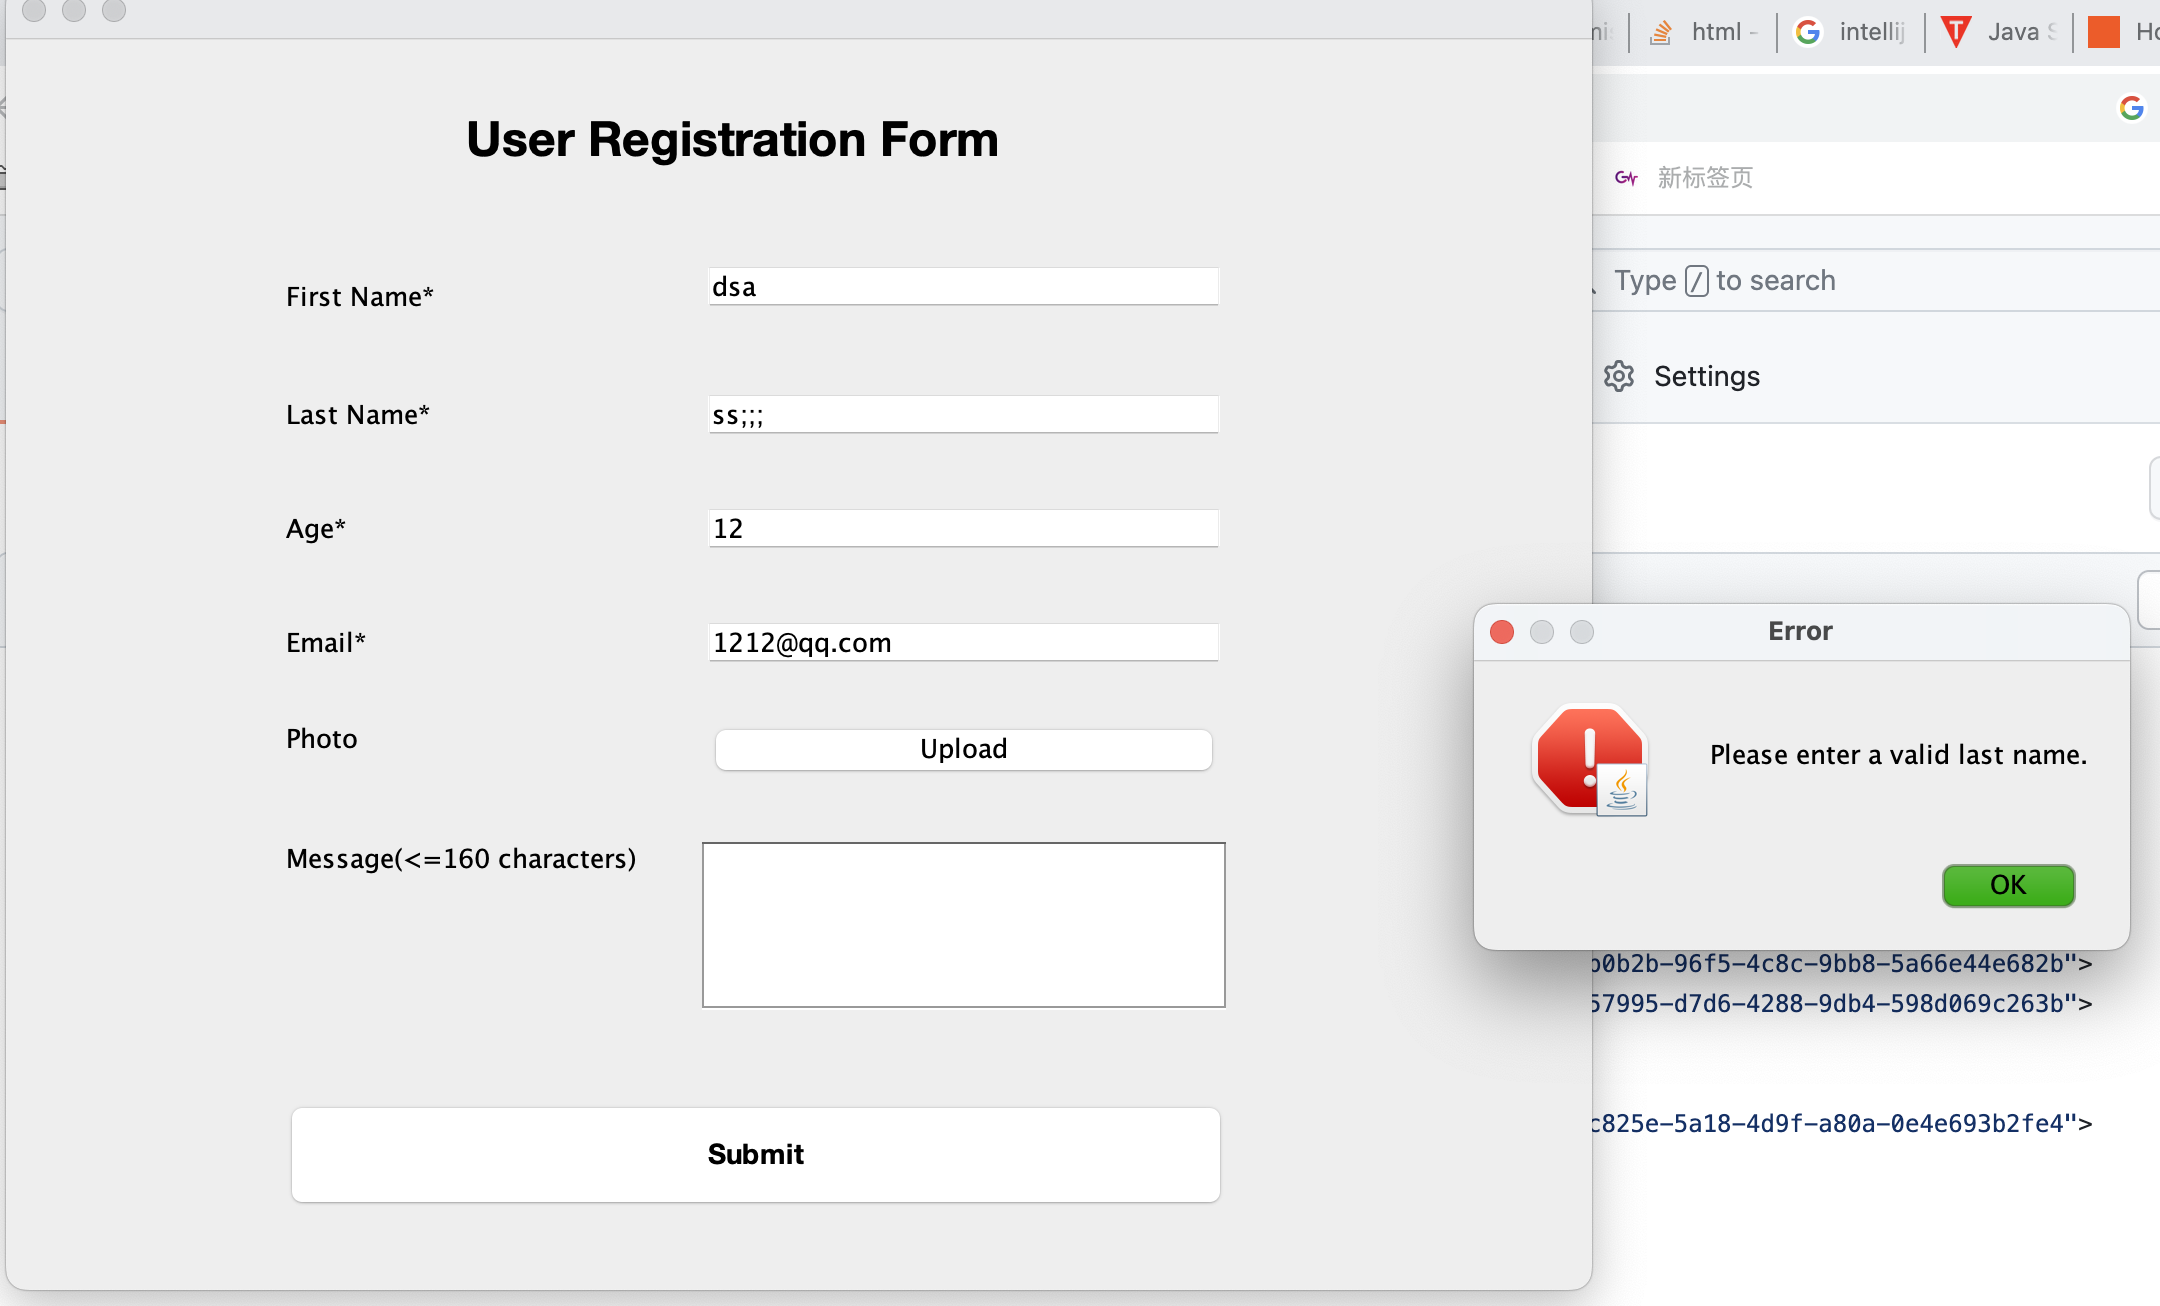The height and width of the screenshot is (1306, 2160).
Task: Click the Settings gear icon
Action: 1619,376
